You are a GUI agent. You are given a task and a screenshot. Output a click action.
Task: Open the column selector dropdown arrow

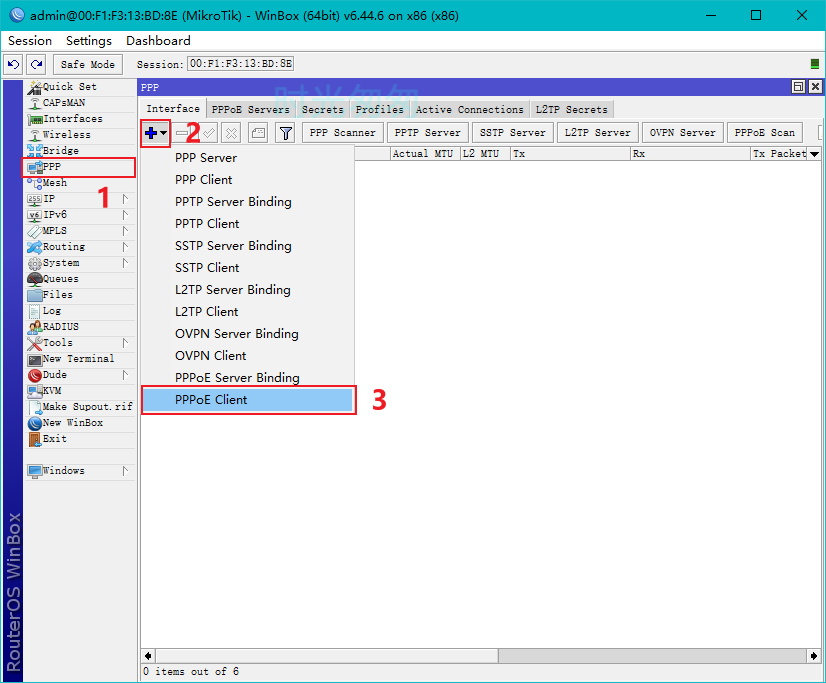point(814,154)
